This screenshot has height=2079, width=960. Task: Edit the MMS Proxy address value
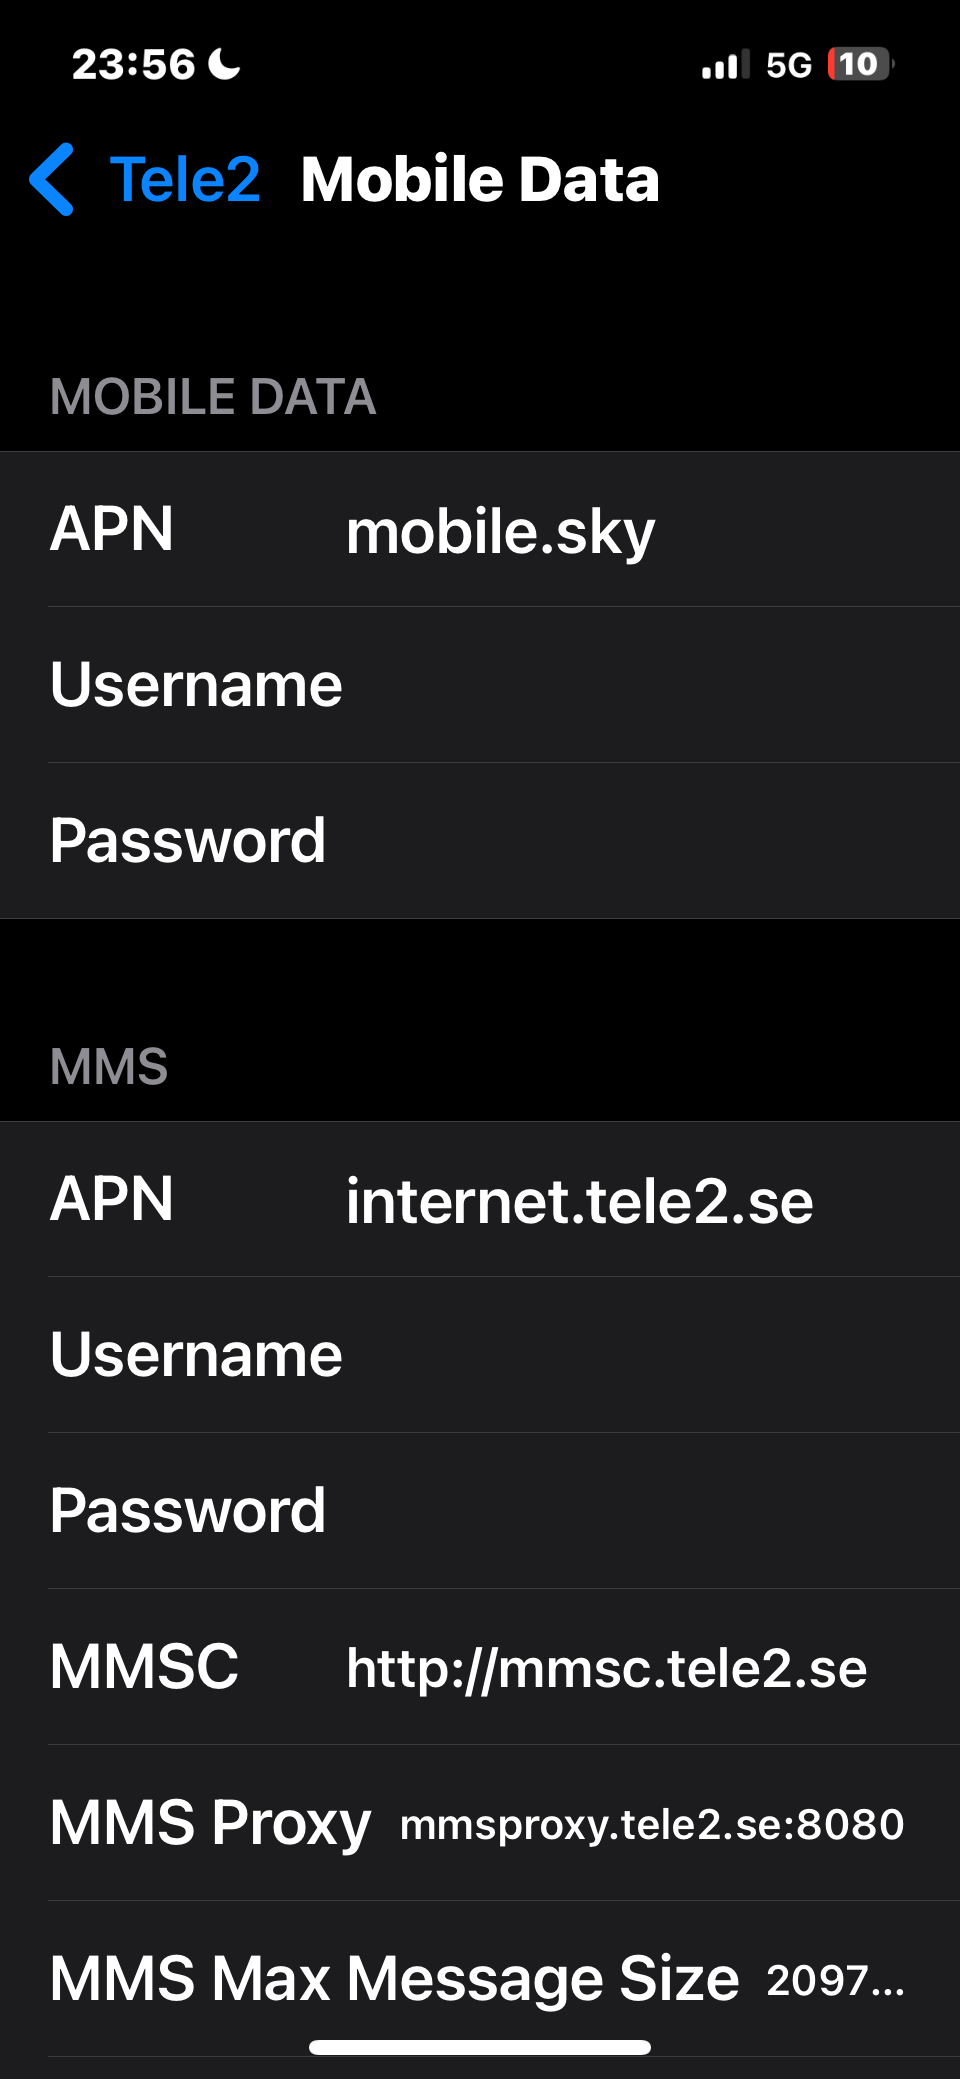click(652, 1824)
